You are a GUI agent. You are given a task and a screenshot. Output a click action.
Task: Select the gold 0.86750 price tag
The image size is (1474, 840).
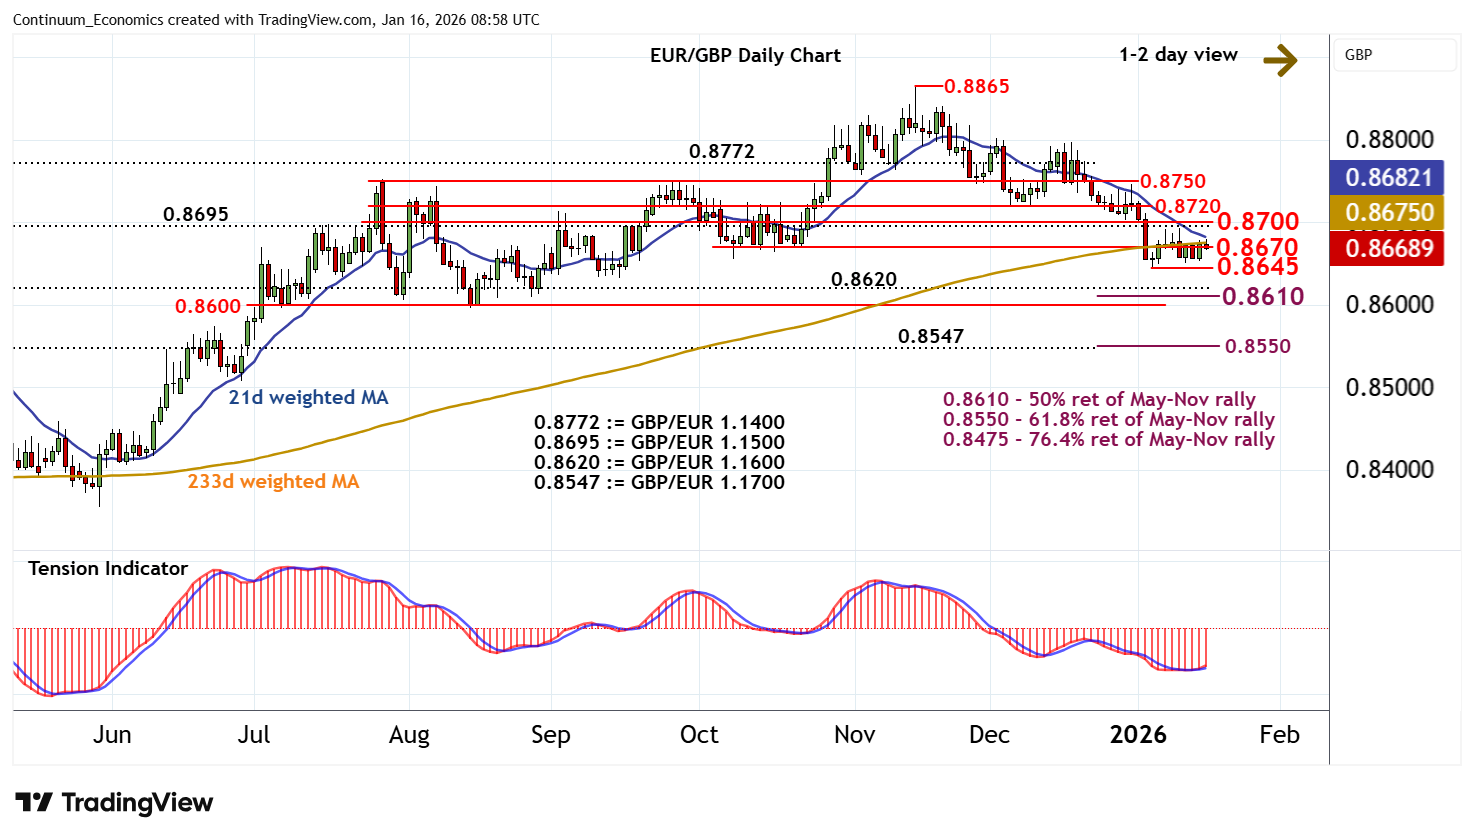click(x=1387, y=213)
